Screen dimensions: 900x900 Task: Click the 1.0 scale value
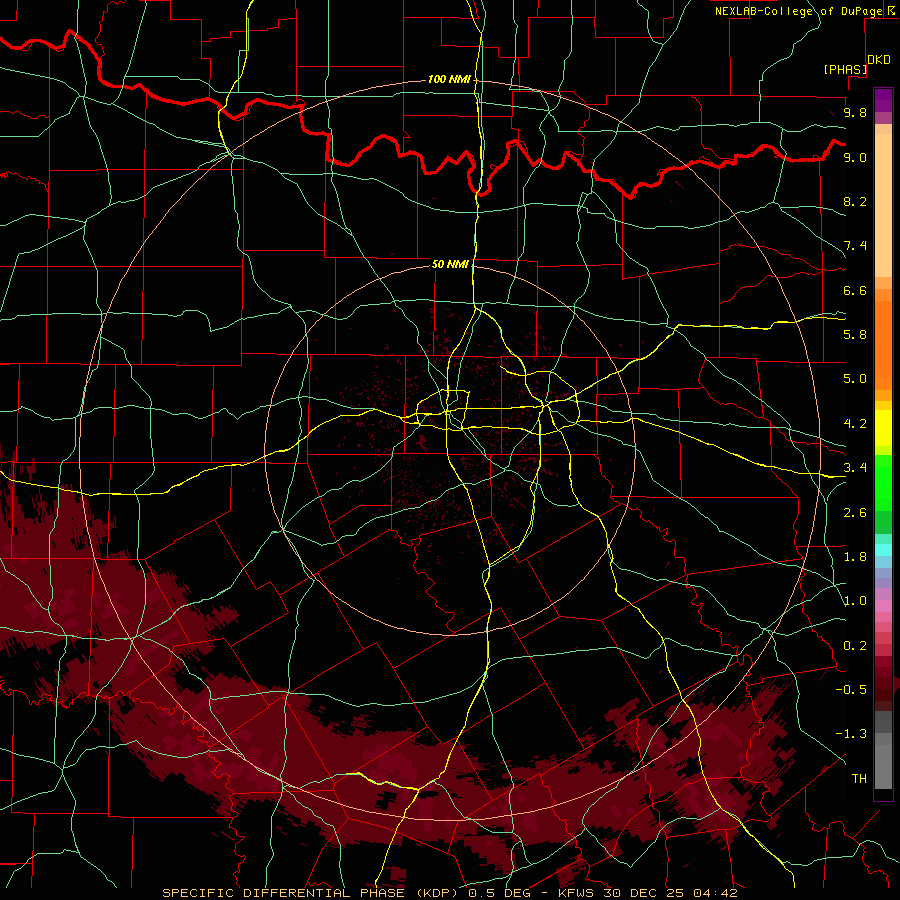(x=855, y=601)
